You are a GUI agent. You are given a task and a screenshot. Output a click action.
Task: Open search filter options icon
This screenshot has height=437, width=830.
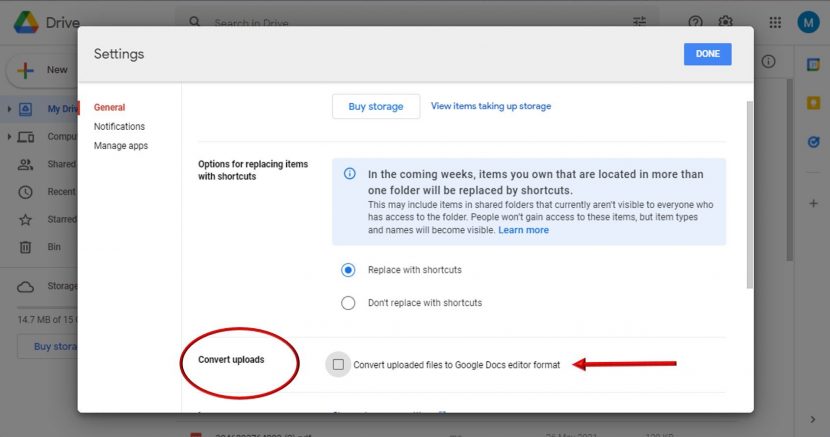pyautogui.click(x=639, y=22)
